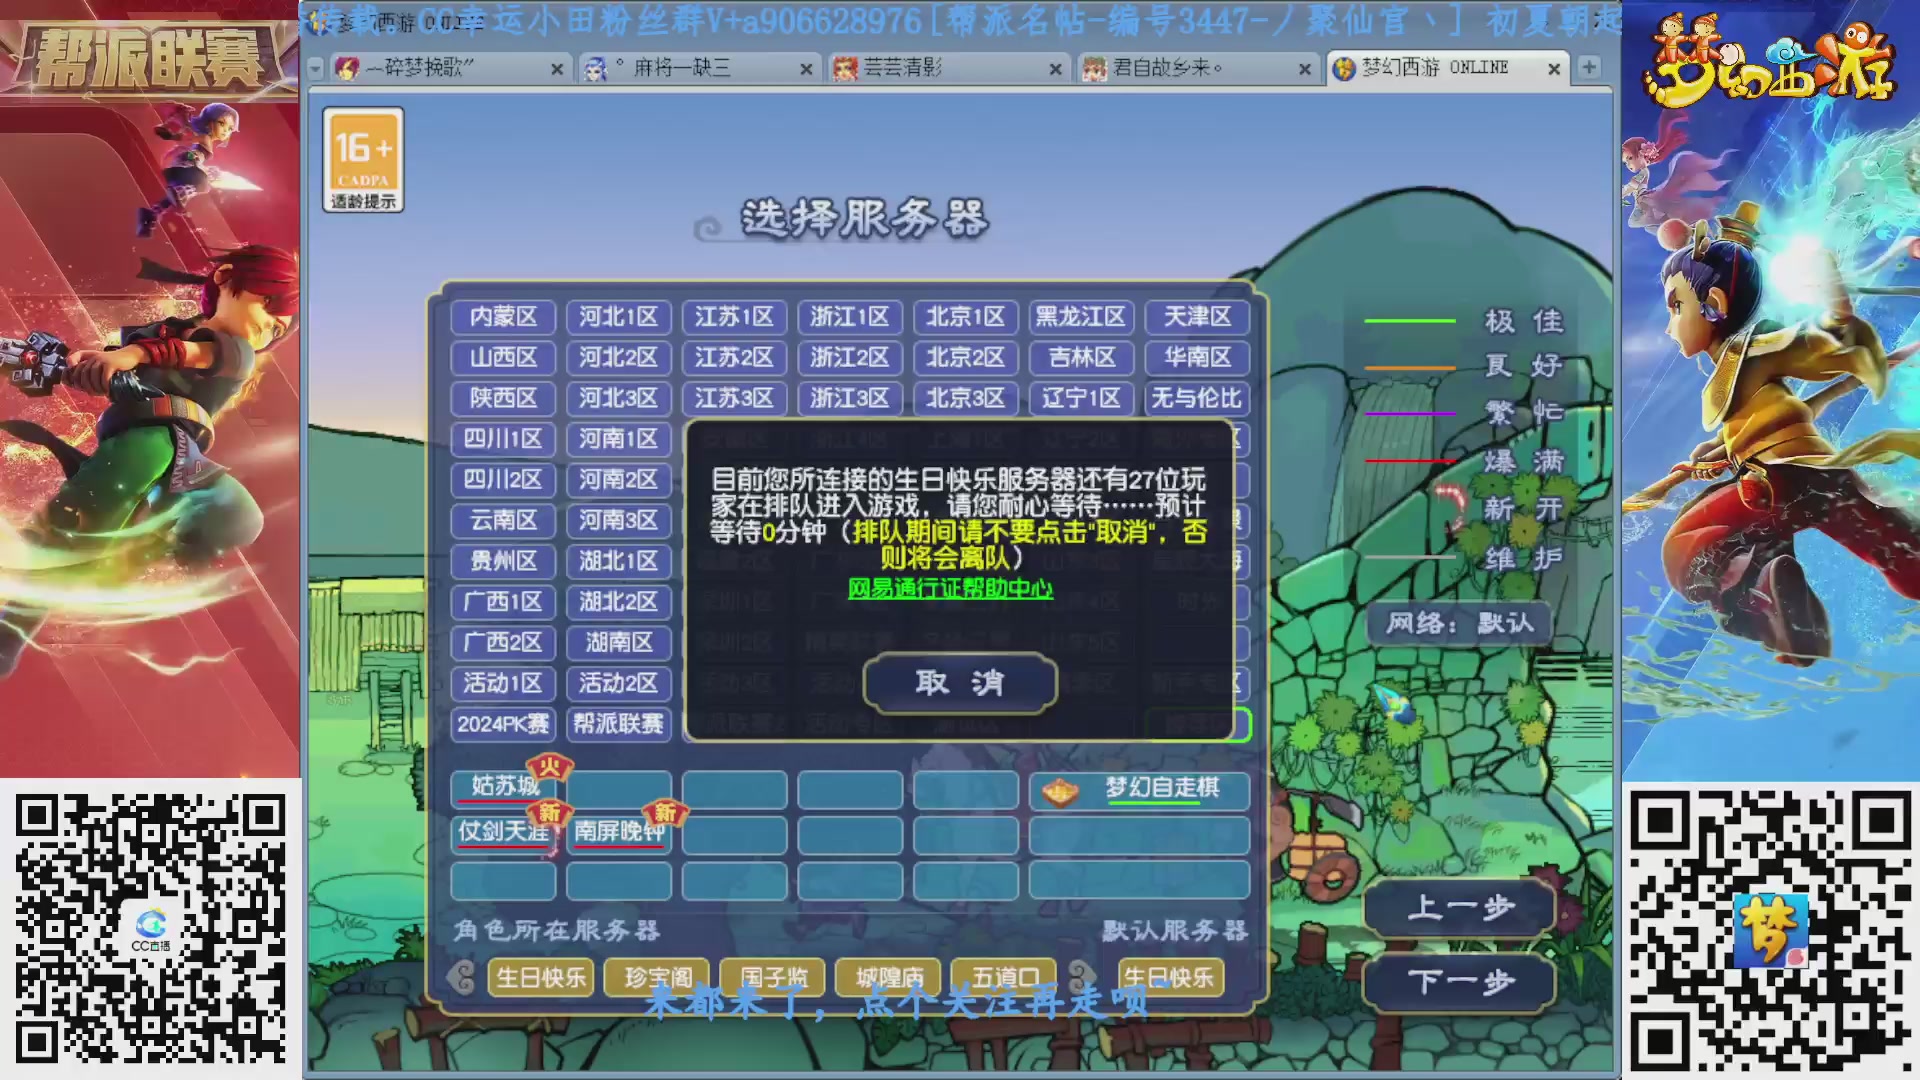The width and height of the screenshot is (1920, 1080).
Task: Open the 网易通行证帮助中心 link
Action: 950,589
